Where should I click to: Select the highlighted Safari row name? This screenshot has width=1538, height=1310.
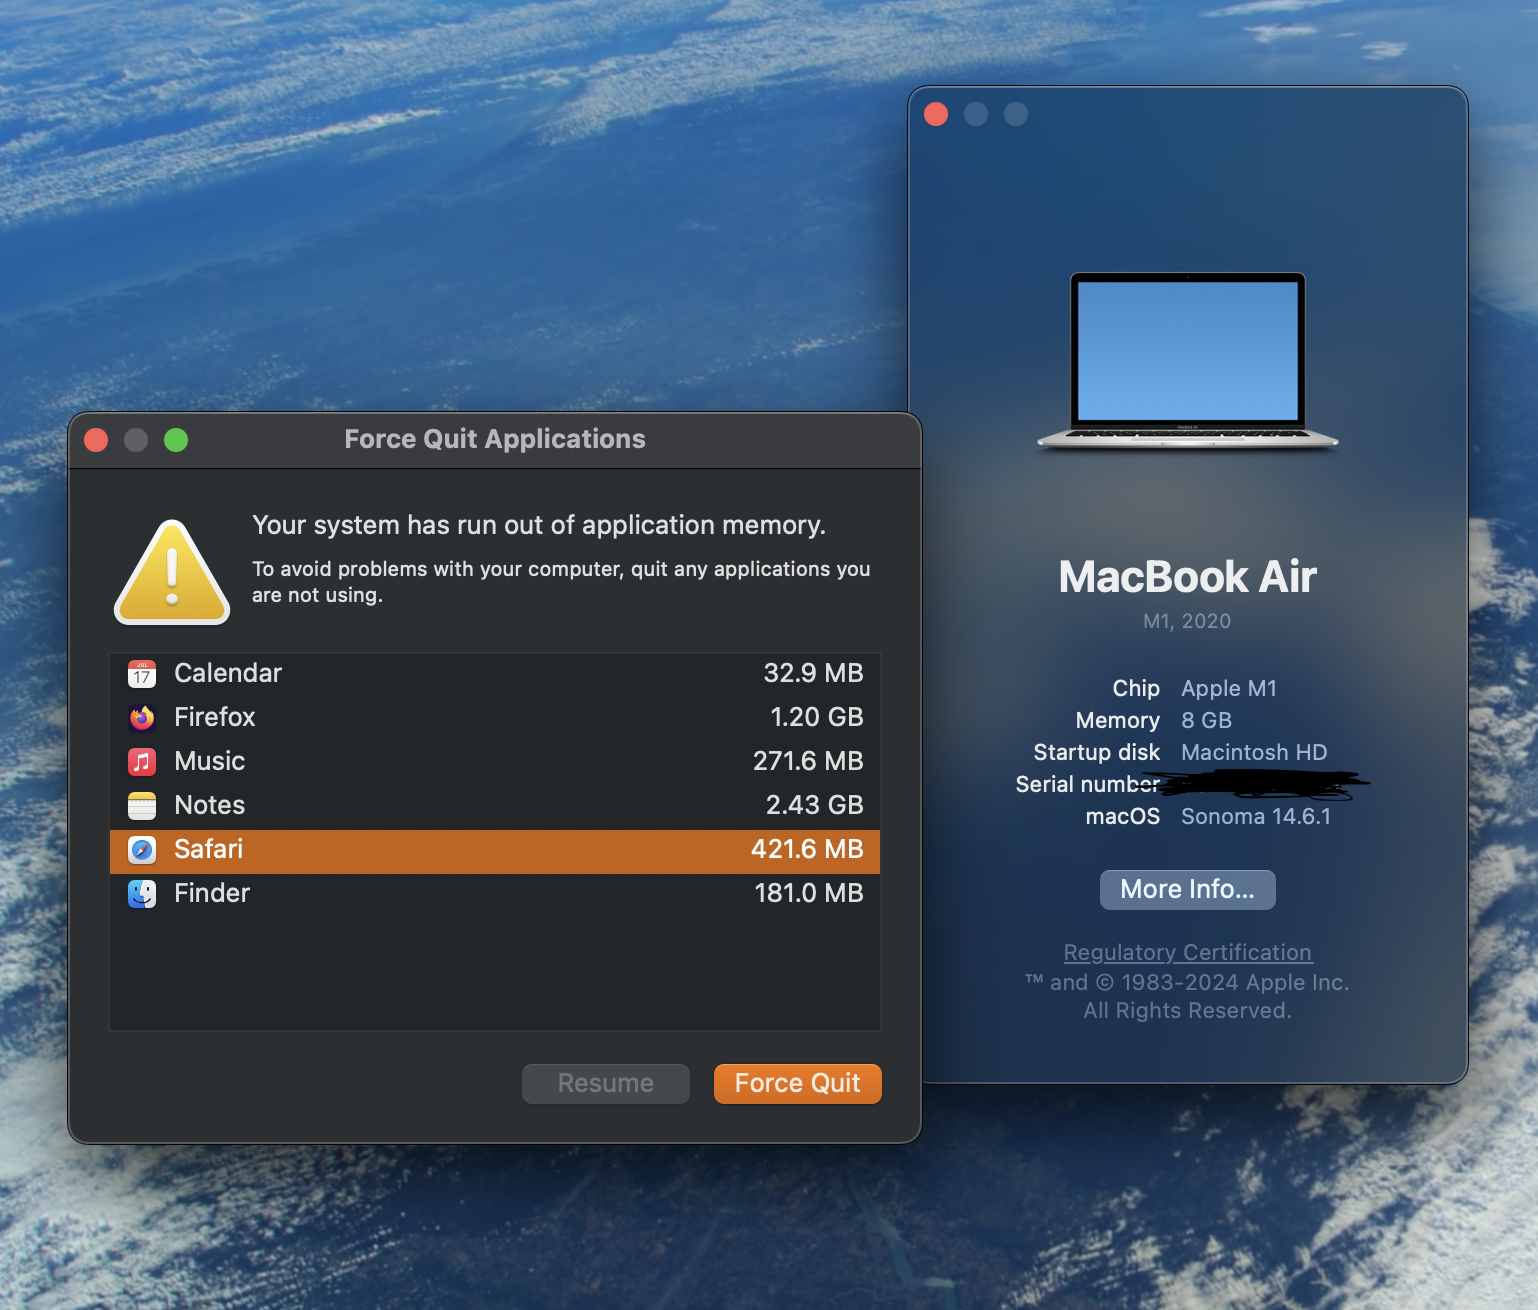pyautogui.click(x=209, y=849)
